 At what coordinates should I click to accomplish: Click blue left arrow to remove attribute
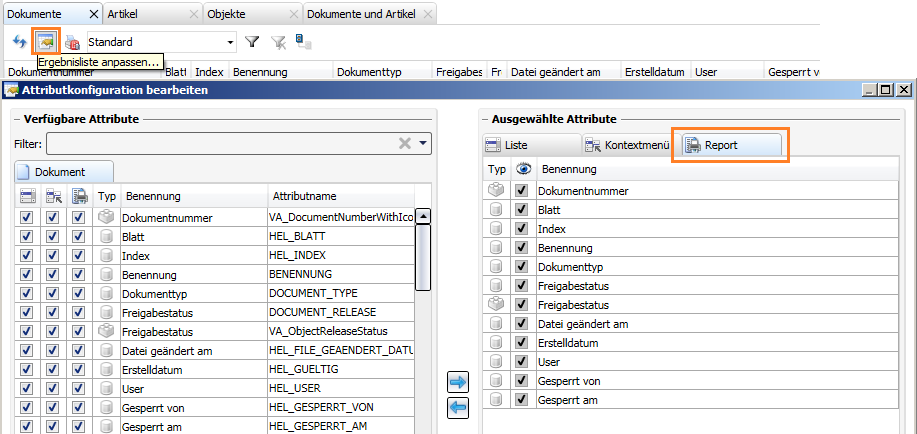pyautogui.click(x=457, y=406)
